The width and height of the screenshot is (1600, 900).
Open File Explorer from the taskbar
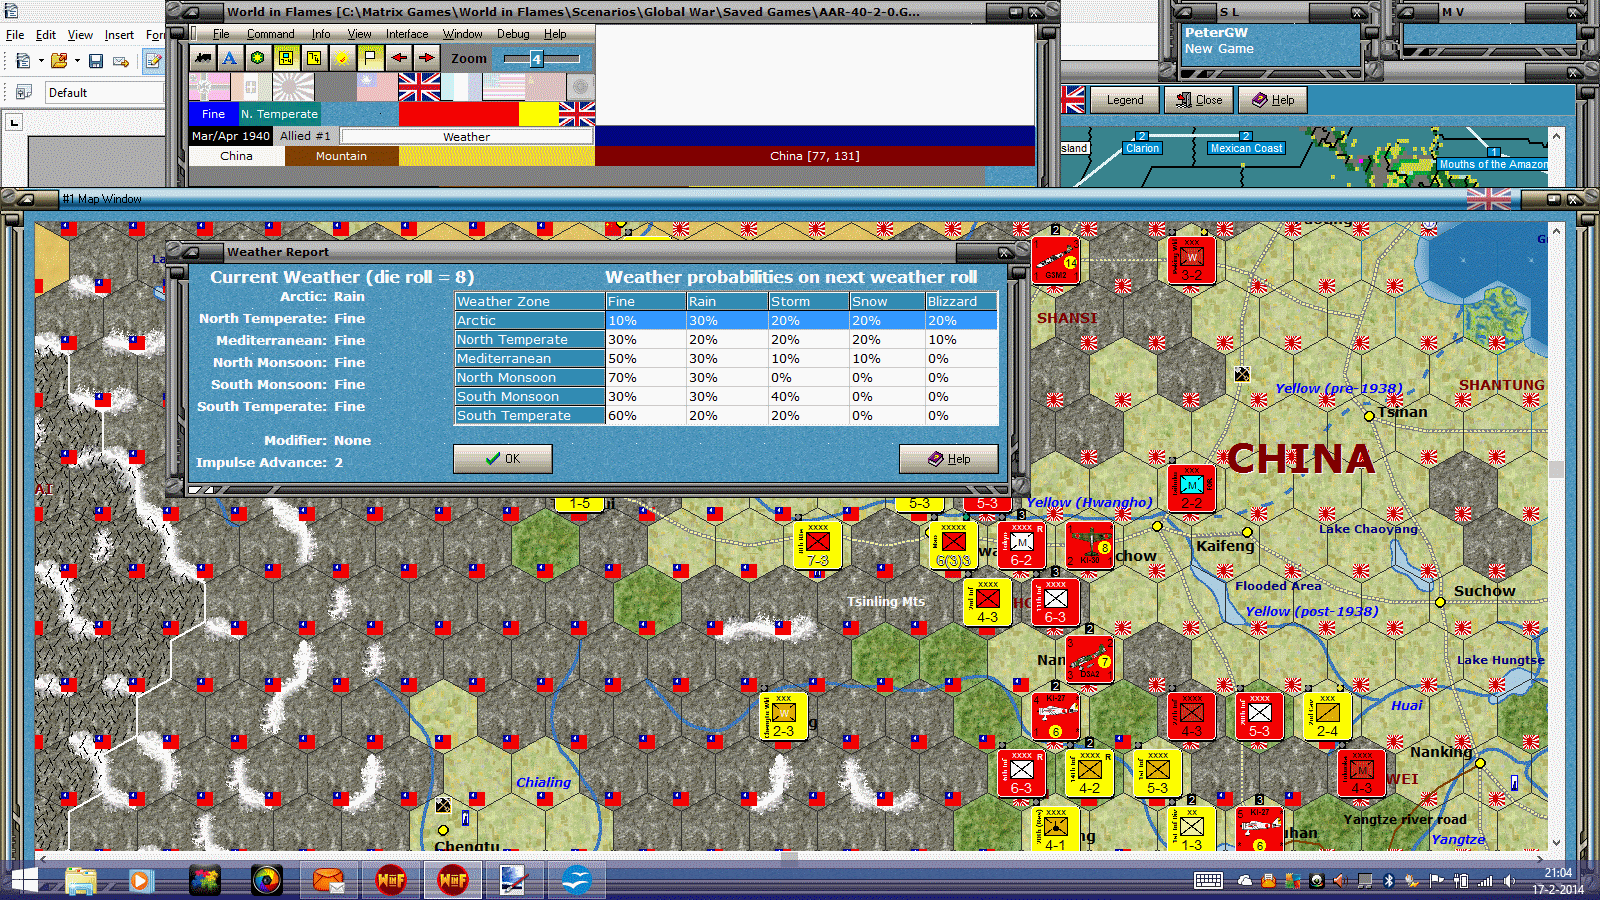tap(81, 881)
